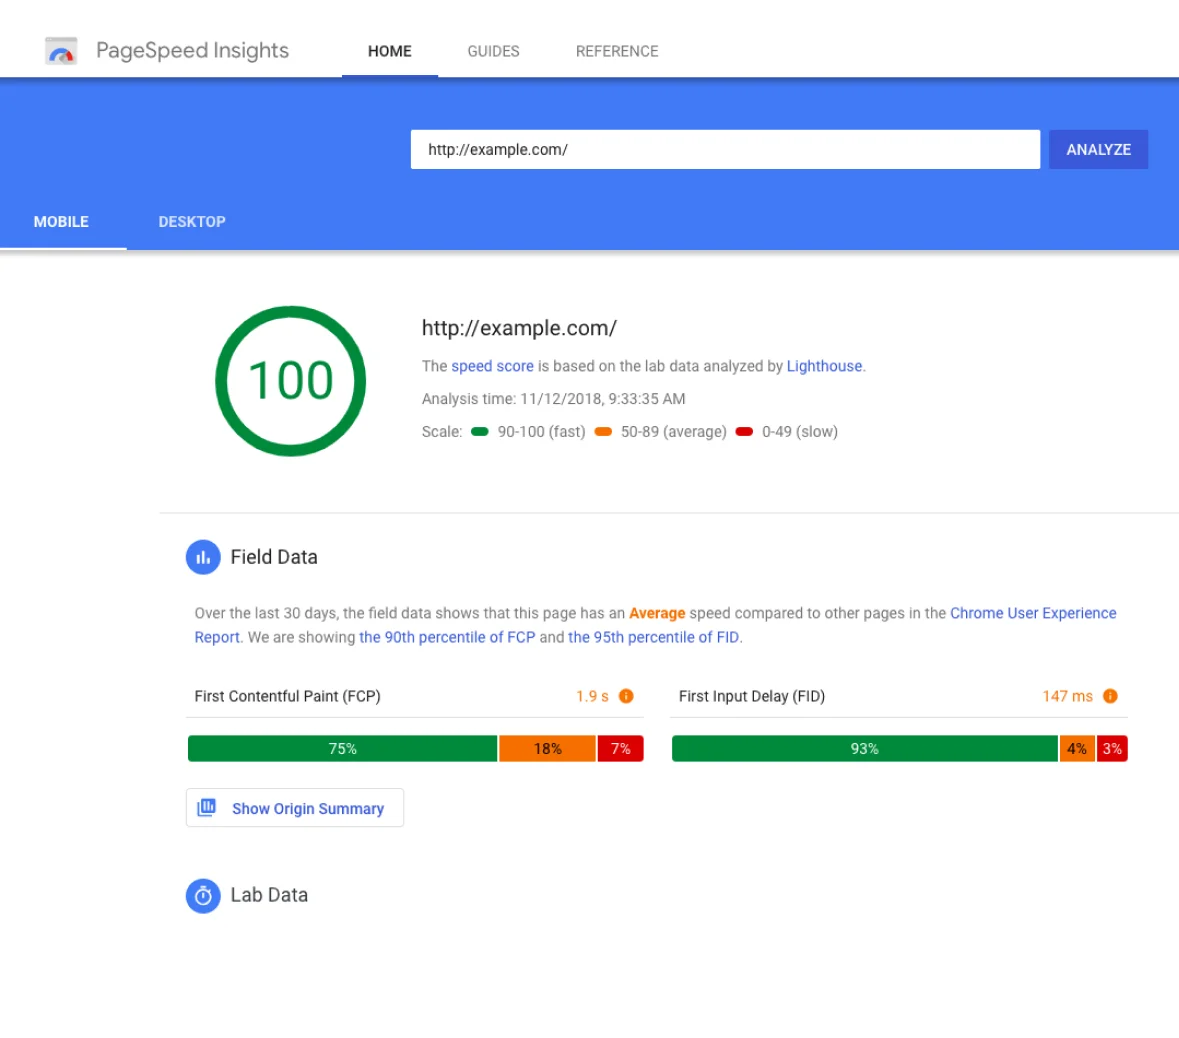Viewport: 1179px width, 1038px height.
Task: Click the green 75% FCP bar segment
Action: click(344, 747)
